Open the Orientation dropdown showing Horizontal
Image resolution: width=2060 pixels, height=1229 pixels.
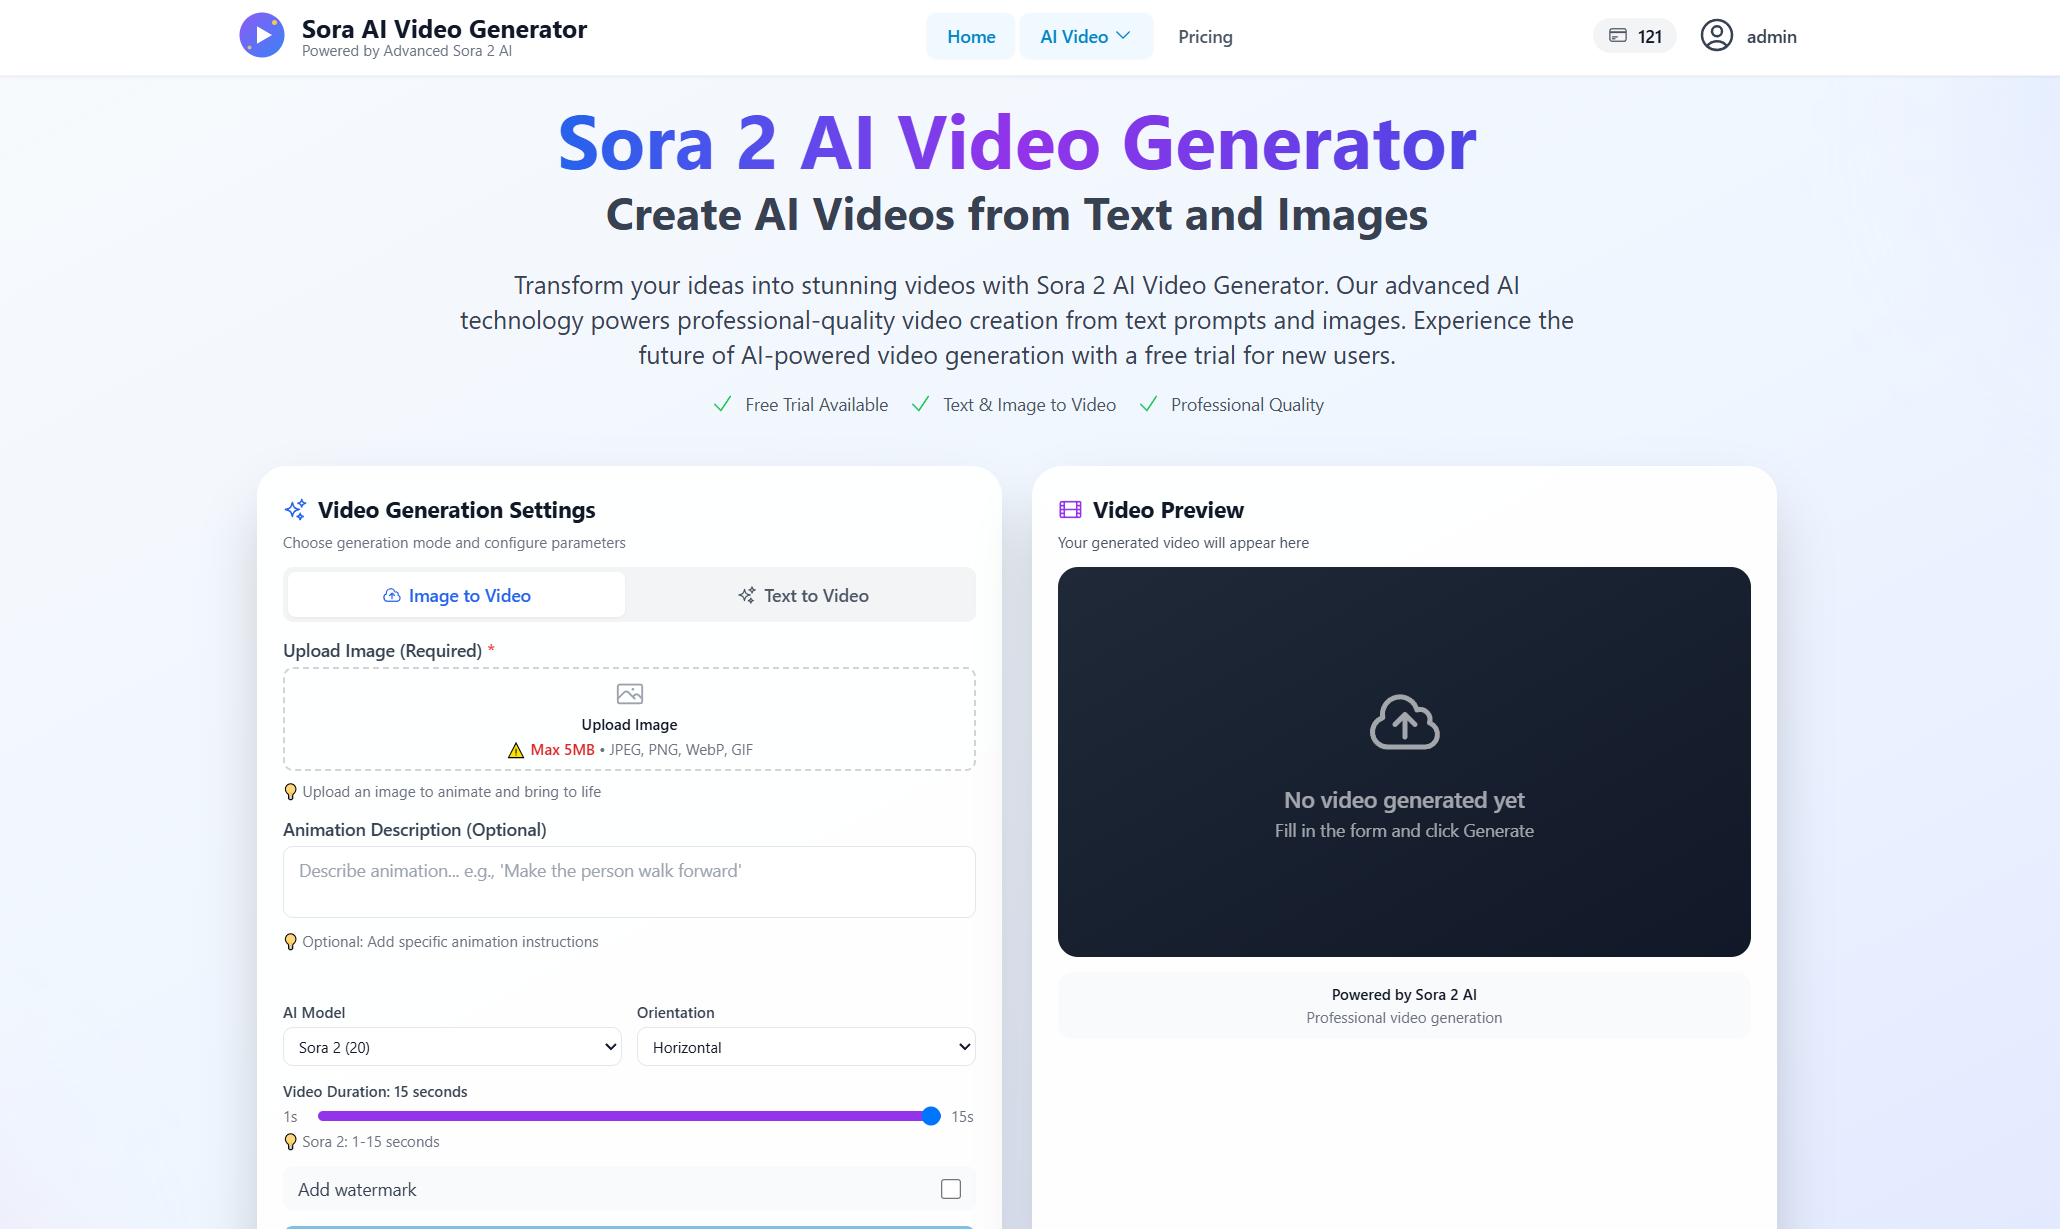(x=806, y=1047)
